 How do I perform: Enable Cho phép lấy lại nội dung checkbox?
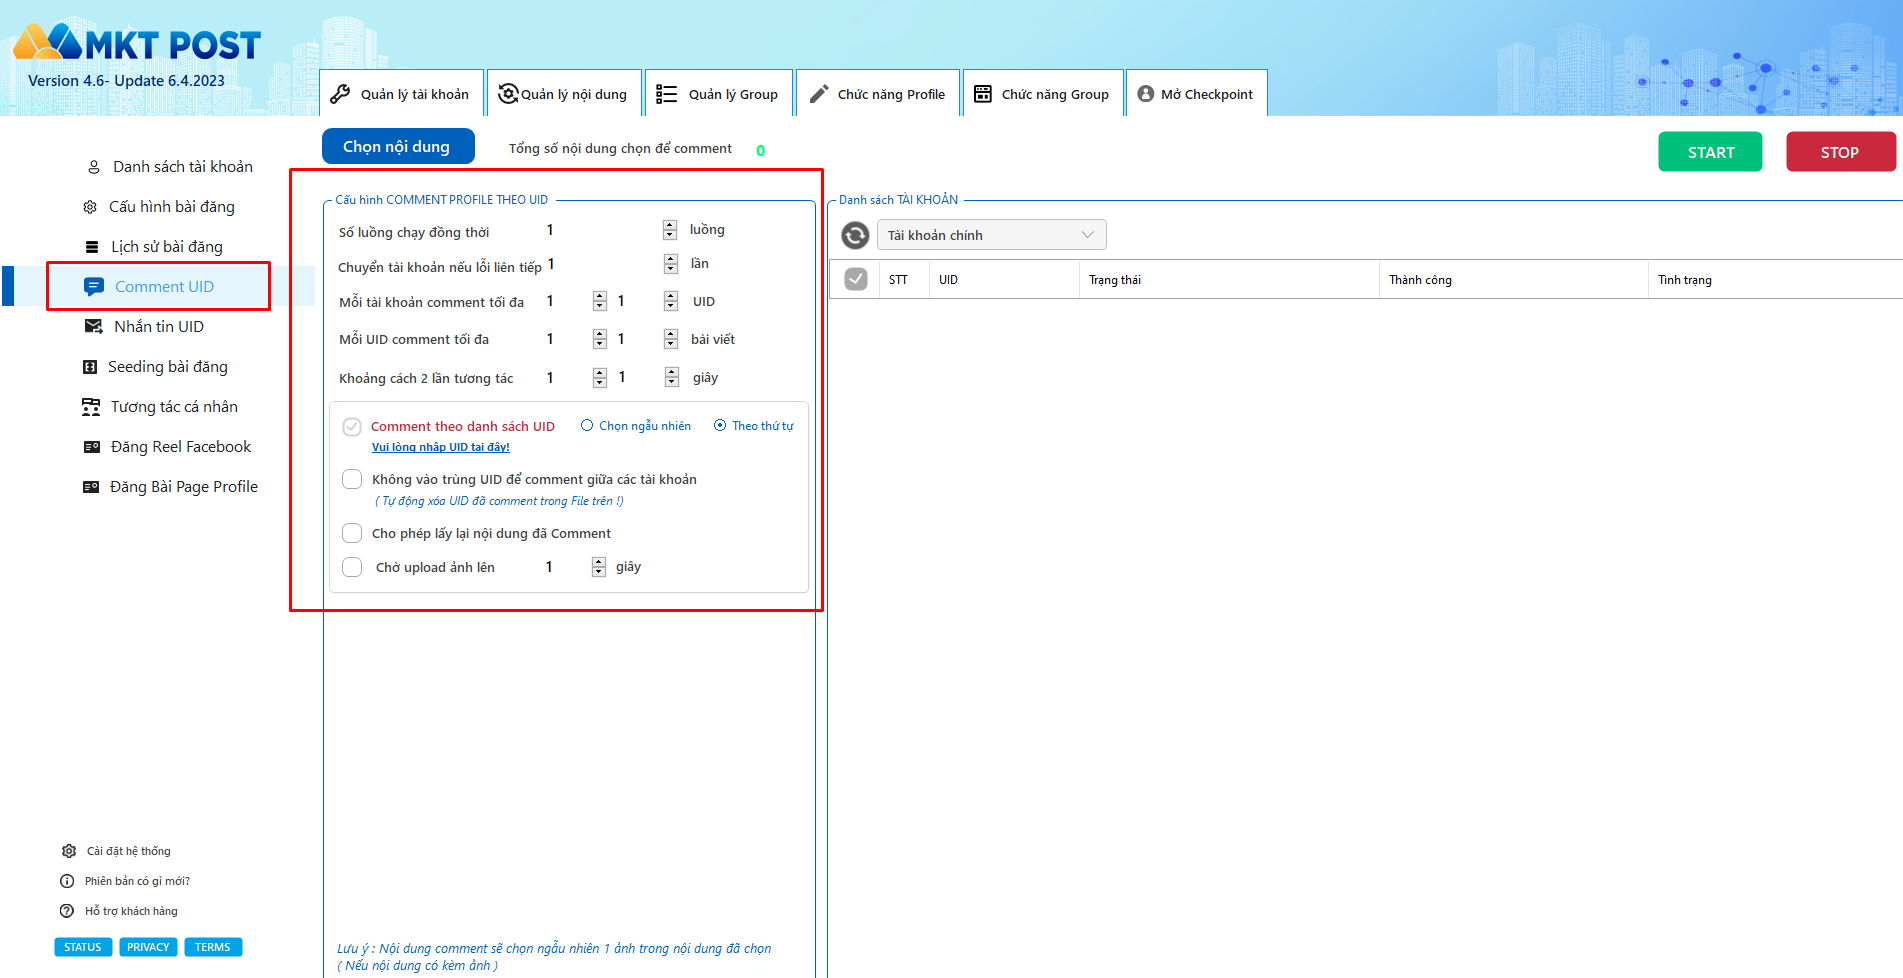[352, 533]
